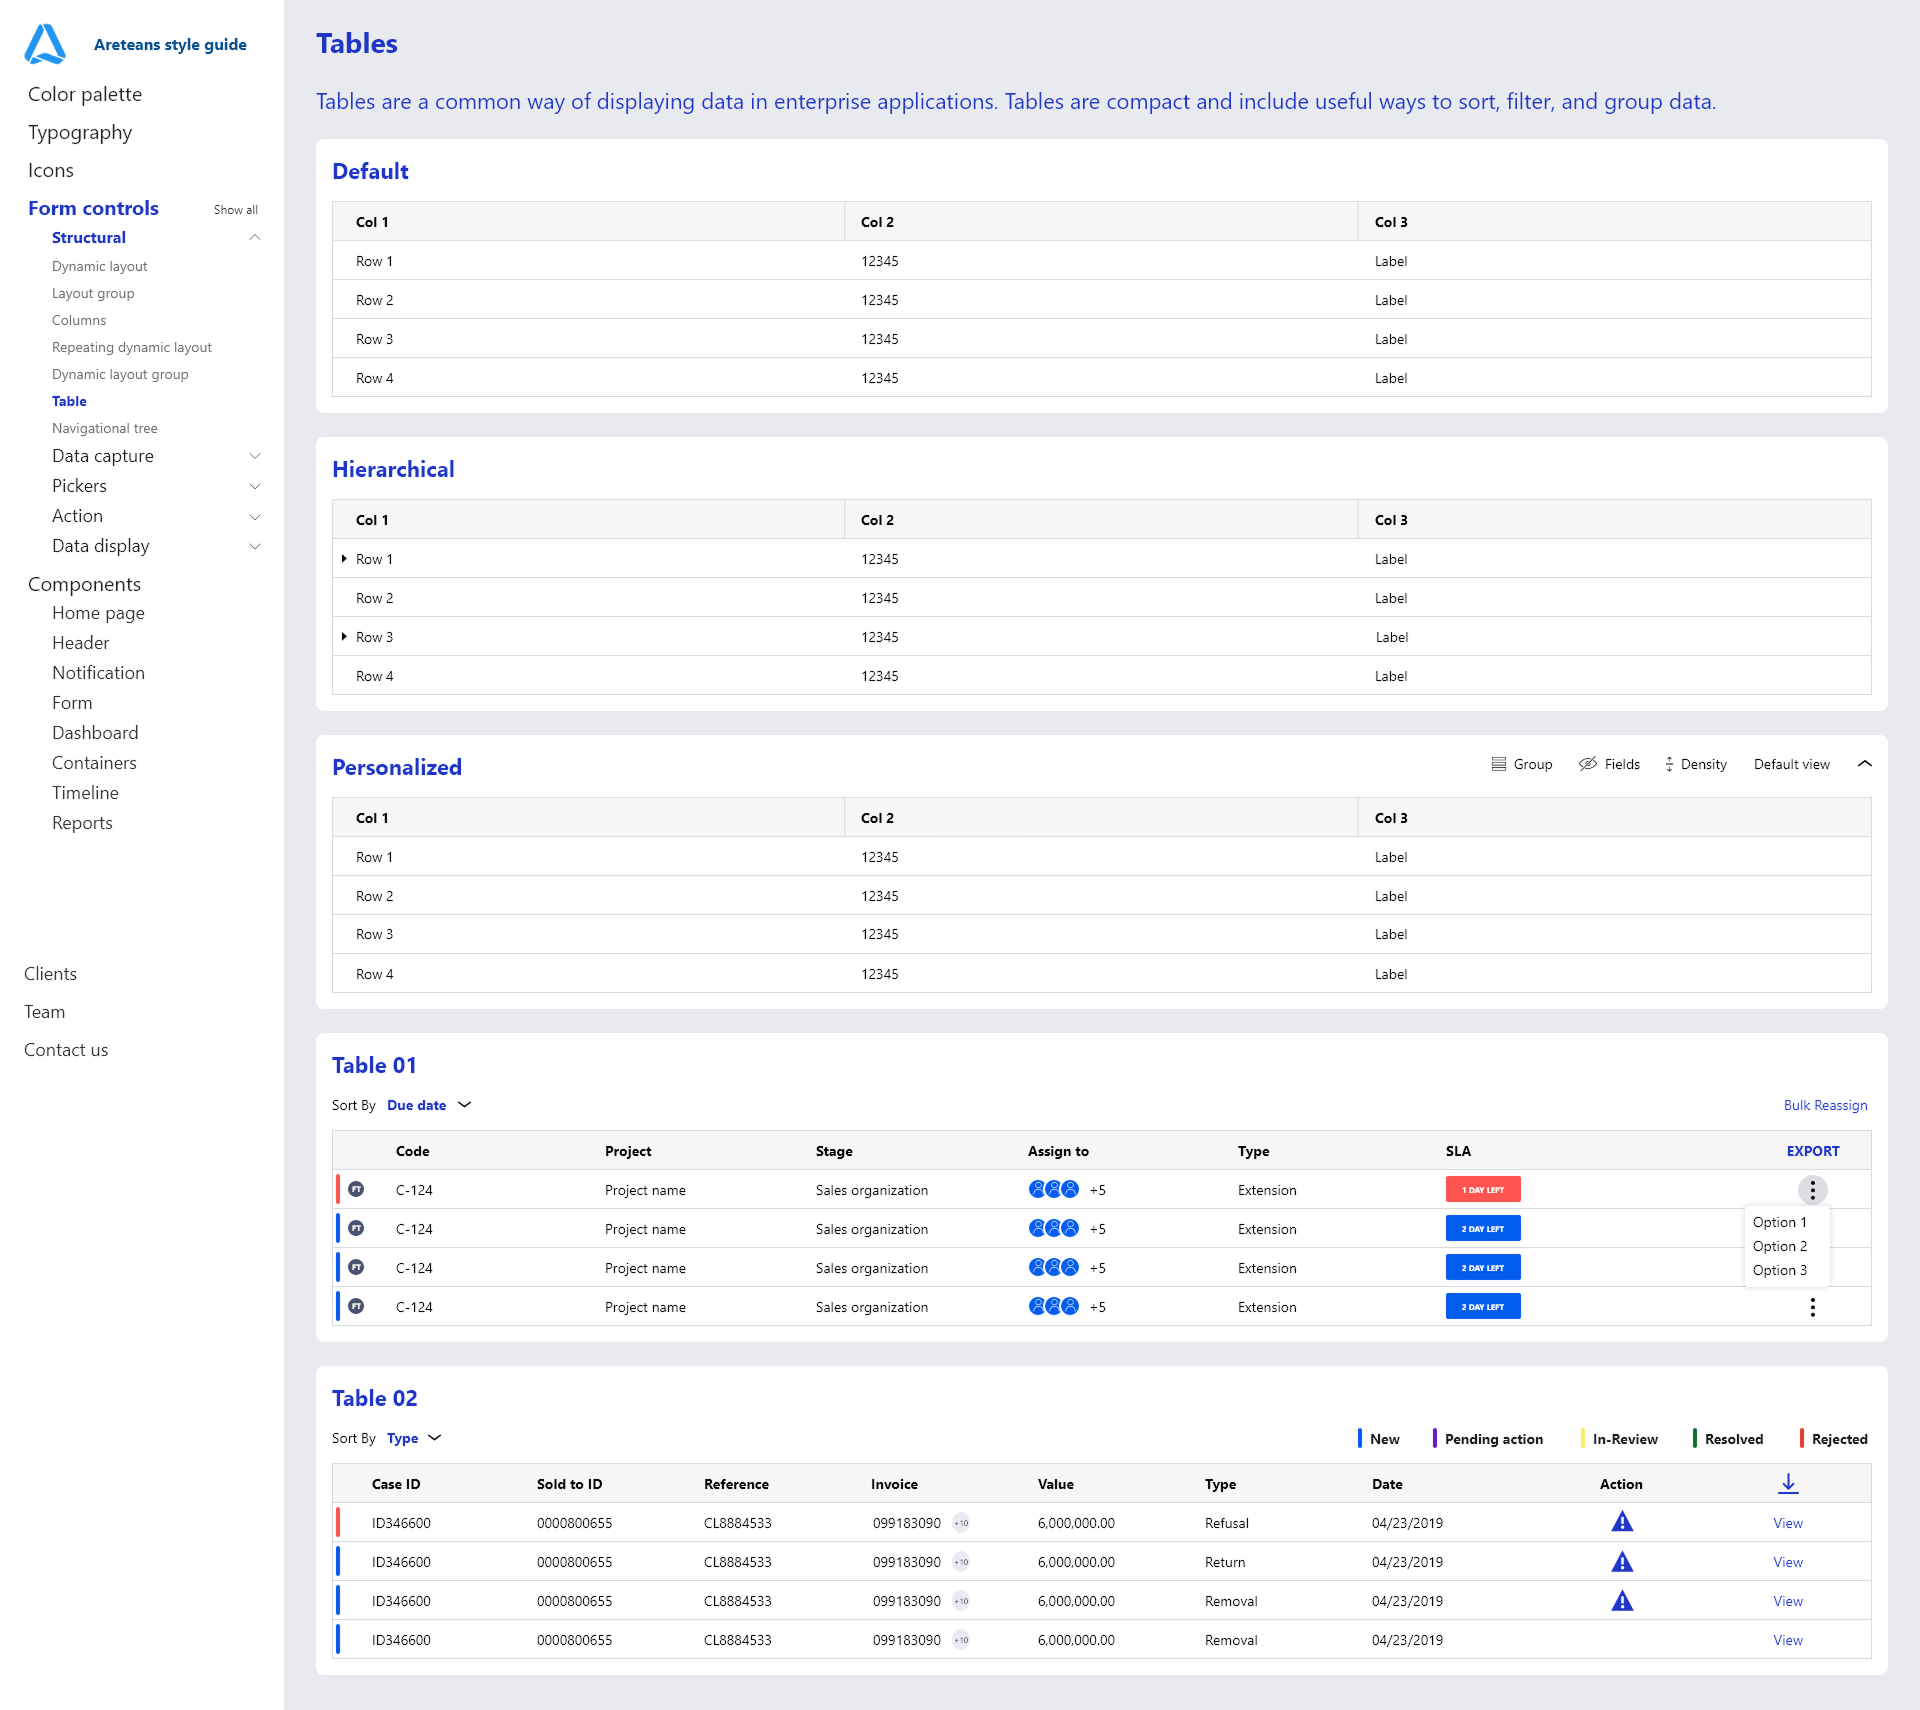Open kebab menu in last Table 01 row

pyautogui.click(x=1812, y=1307)
